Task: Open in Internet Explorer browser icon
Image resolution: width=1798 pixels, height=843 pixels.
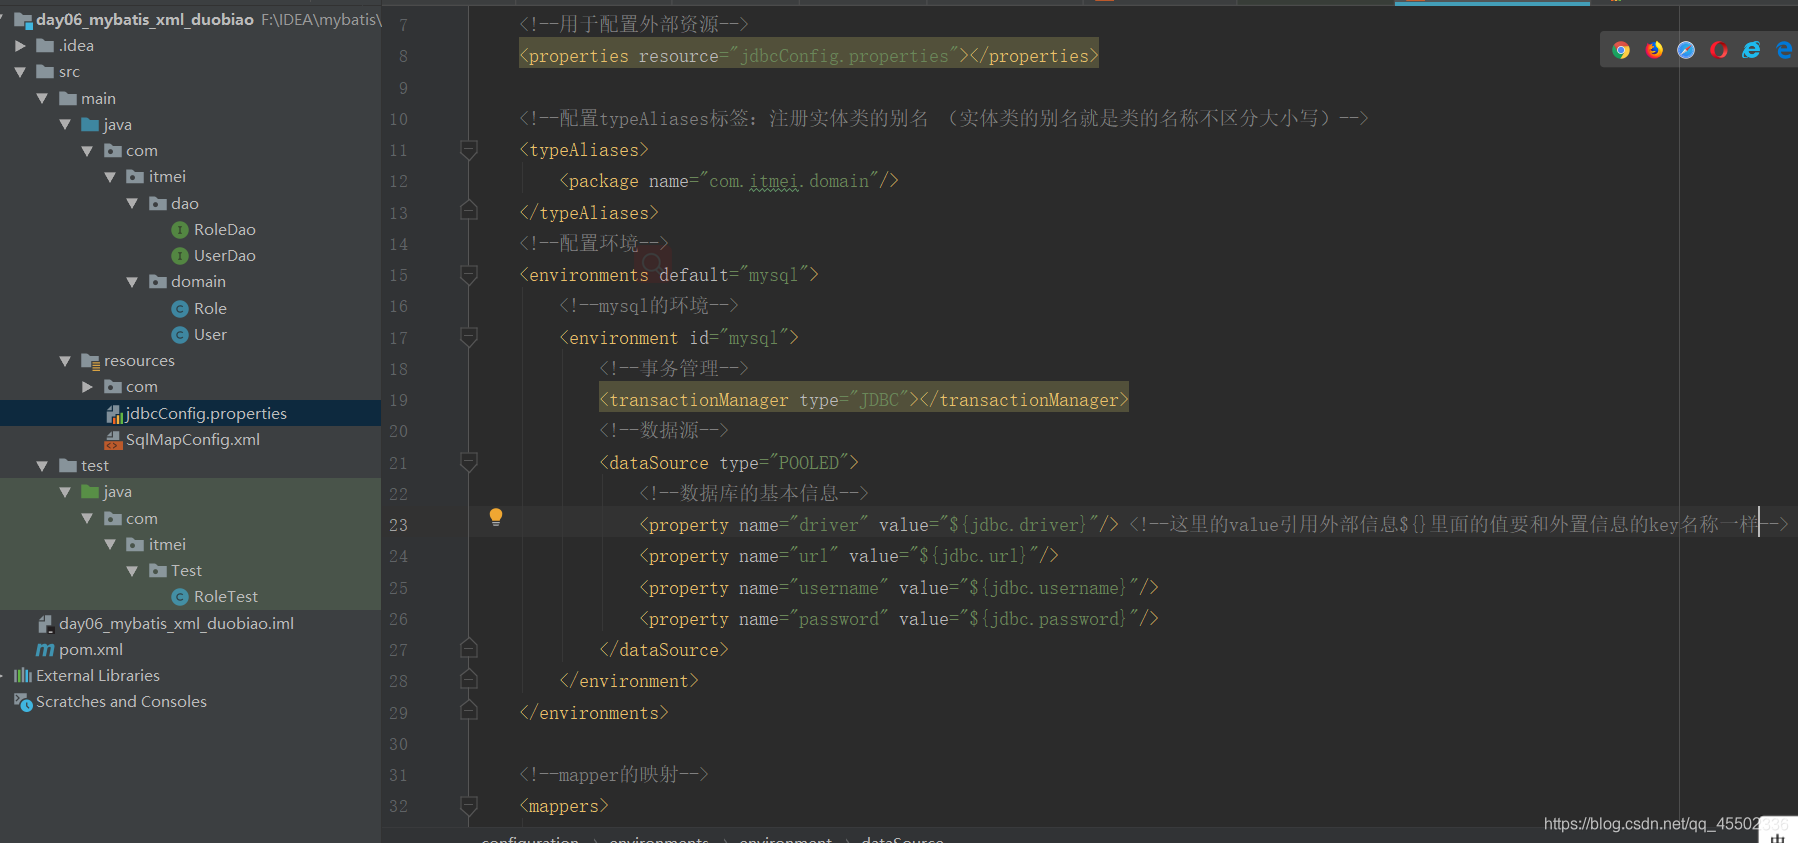Action: (1751, 50)
